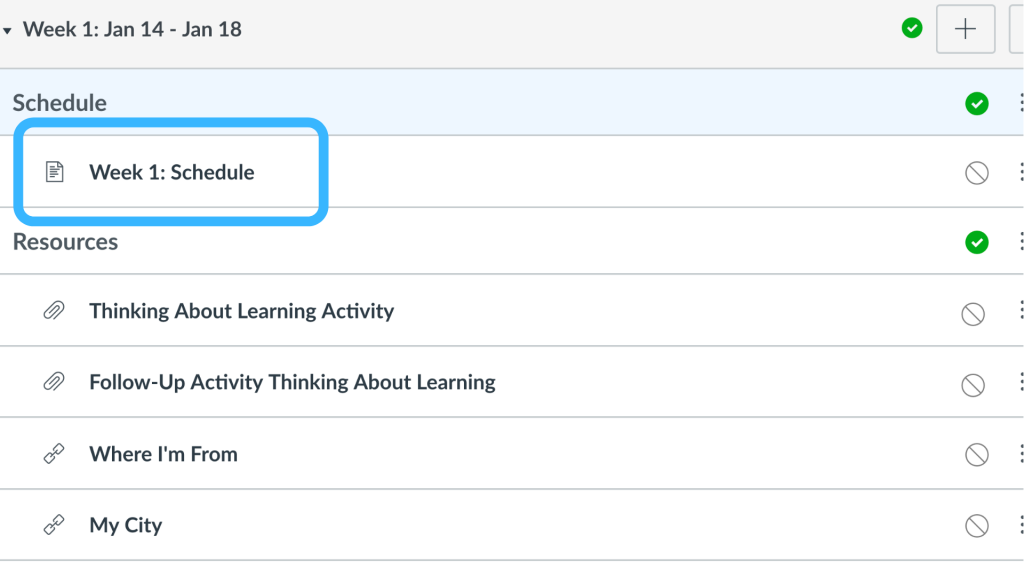Click the plus button to add module item
The height and width of the screenshot is (576, 1024).
pyautogui.click(x=965, y=29)
